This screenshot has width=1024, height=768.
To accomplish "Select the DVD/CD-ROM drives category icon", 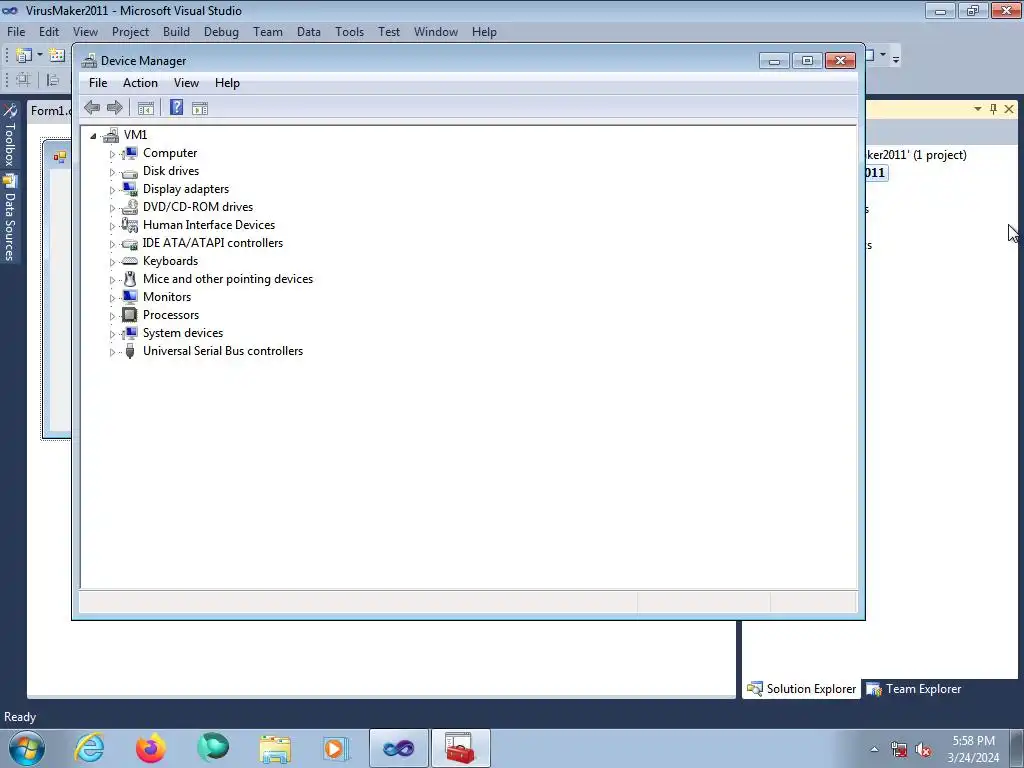I will click(x=130, y=207).
